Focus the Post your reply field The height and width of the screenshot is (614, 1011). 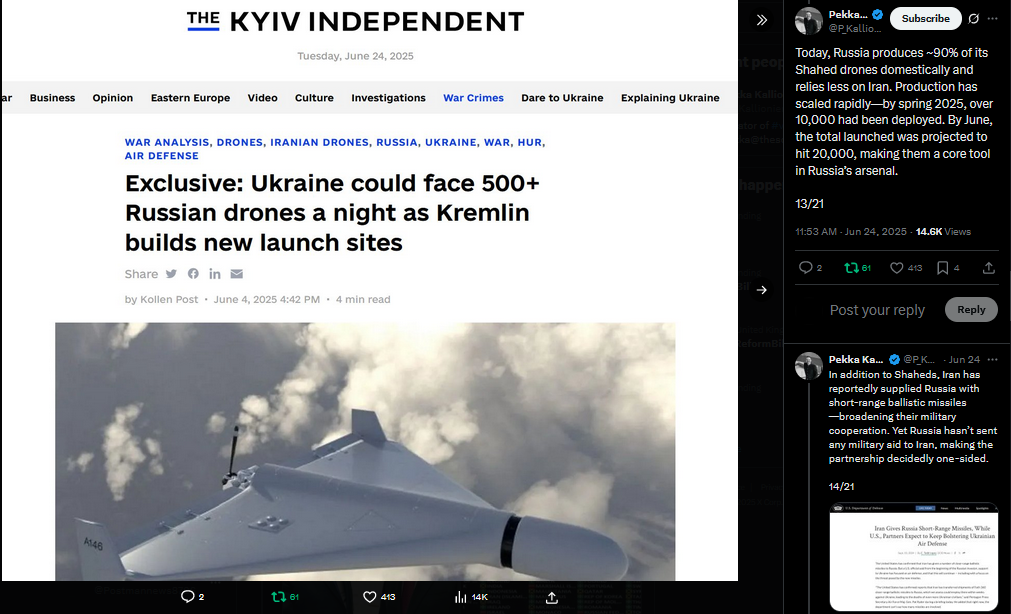click(877, 310)
